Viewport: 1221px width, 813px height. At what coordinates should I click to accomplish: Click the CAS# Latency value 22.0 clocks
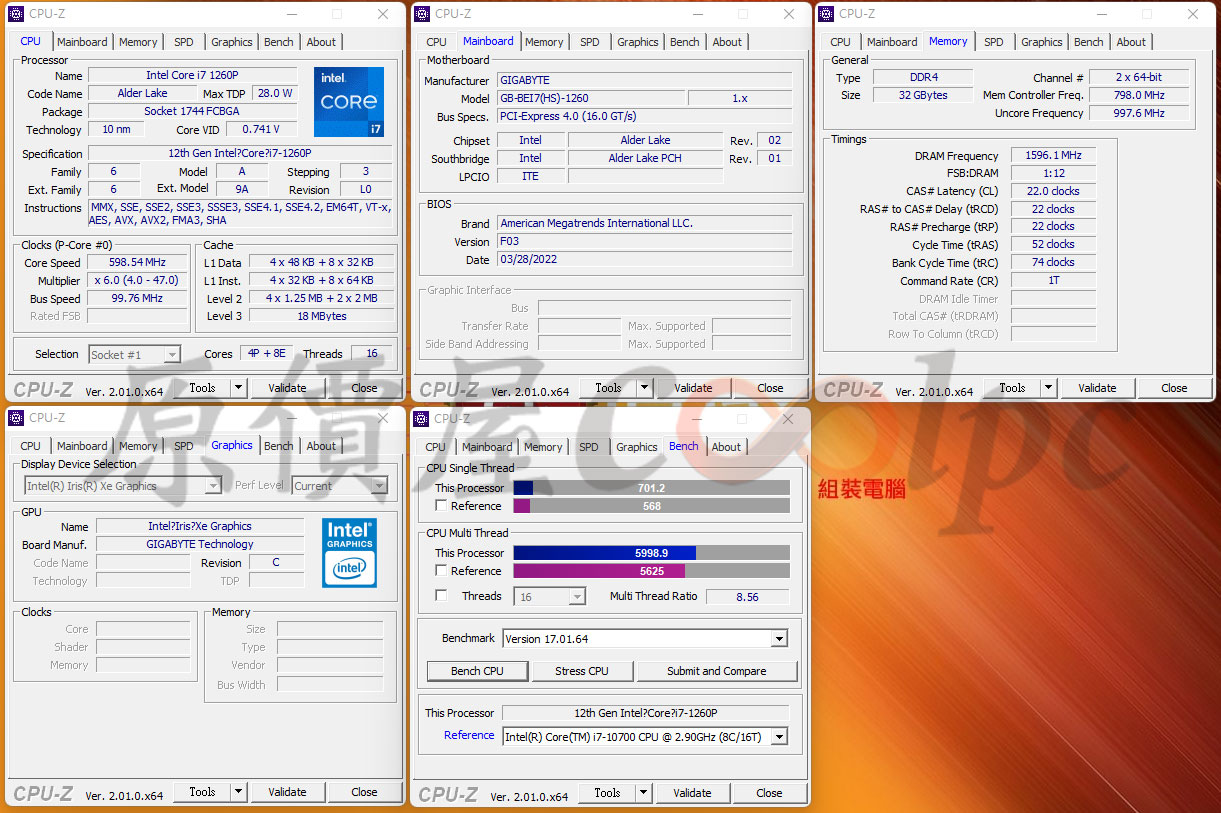pyautogui.click(x=1053, y=191)
